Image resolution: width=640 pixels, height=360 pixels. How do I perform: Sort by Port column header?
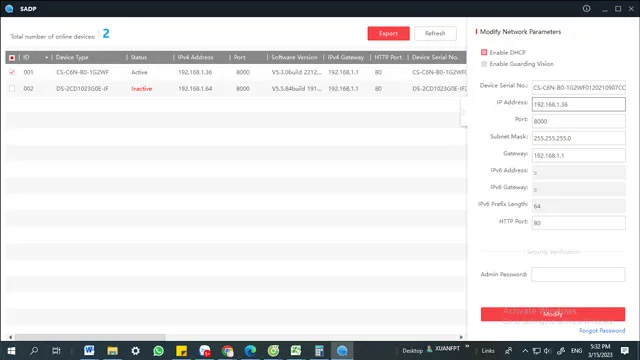[x=240, y=58]
